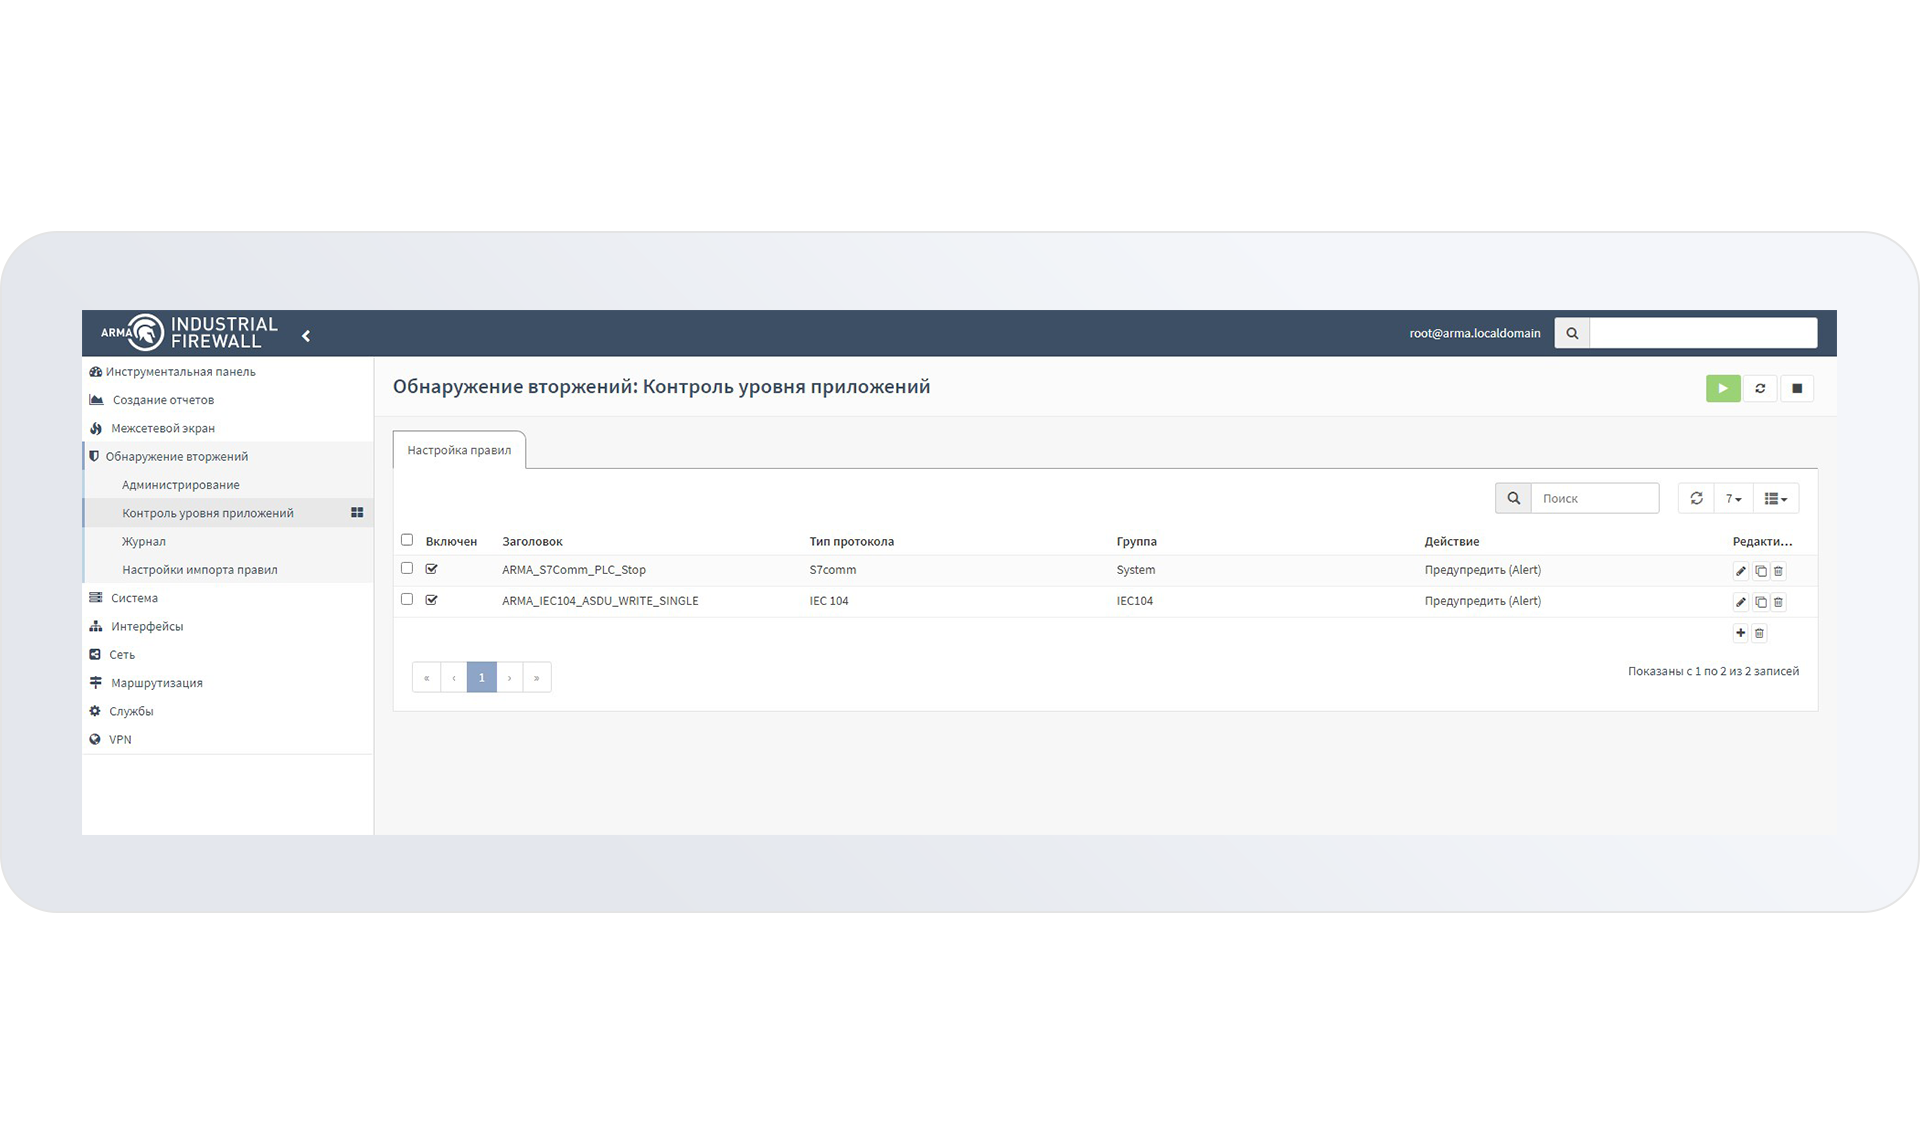Image resolution: width=1920 pixels, height=1146 pixels.
Task: Go to Администрирование submenu item
Action: point(181,485)
